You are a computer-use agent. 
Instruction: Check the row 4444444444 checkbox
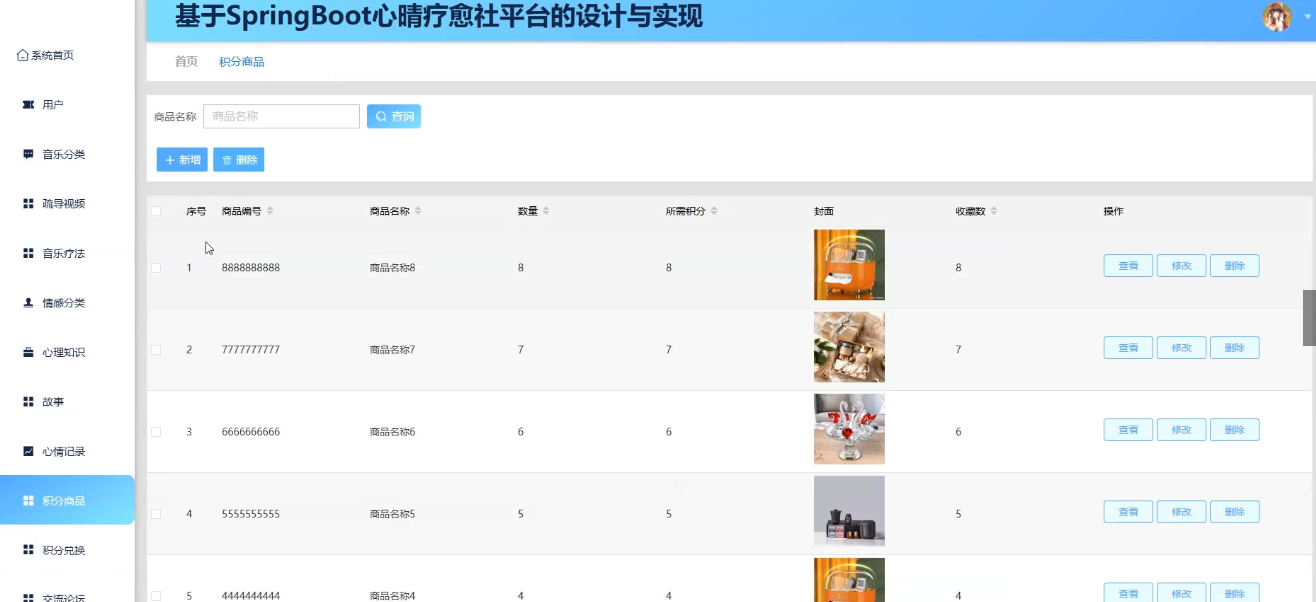point(156,596)
